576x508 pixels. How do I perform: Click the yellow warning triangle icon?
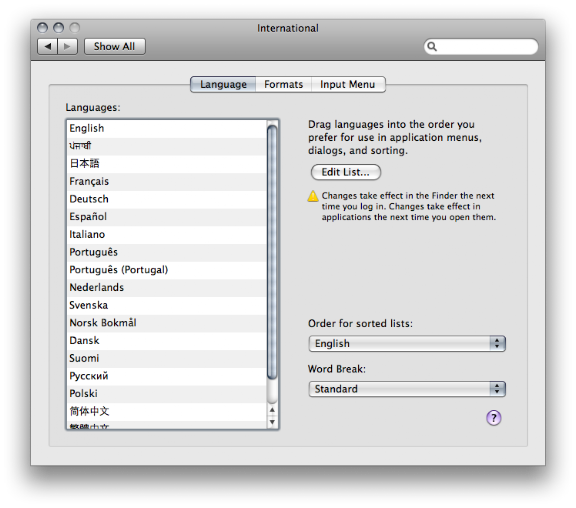313,196
